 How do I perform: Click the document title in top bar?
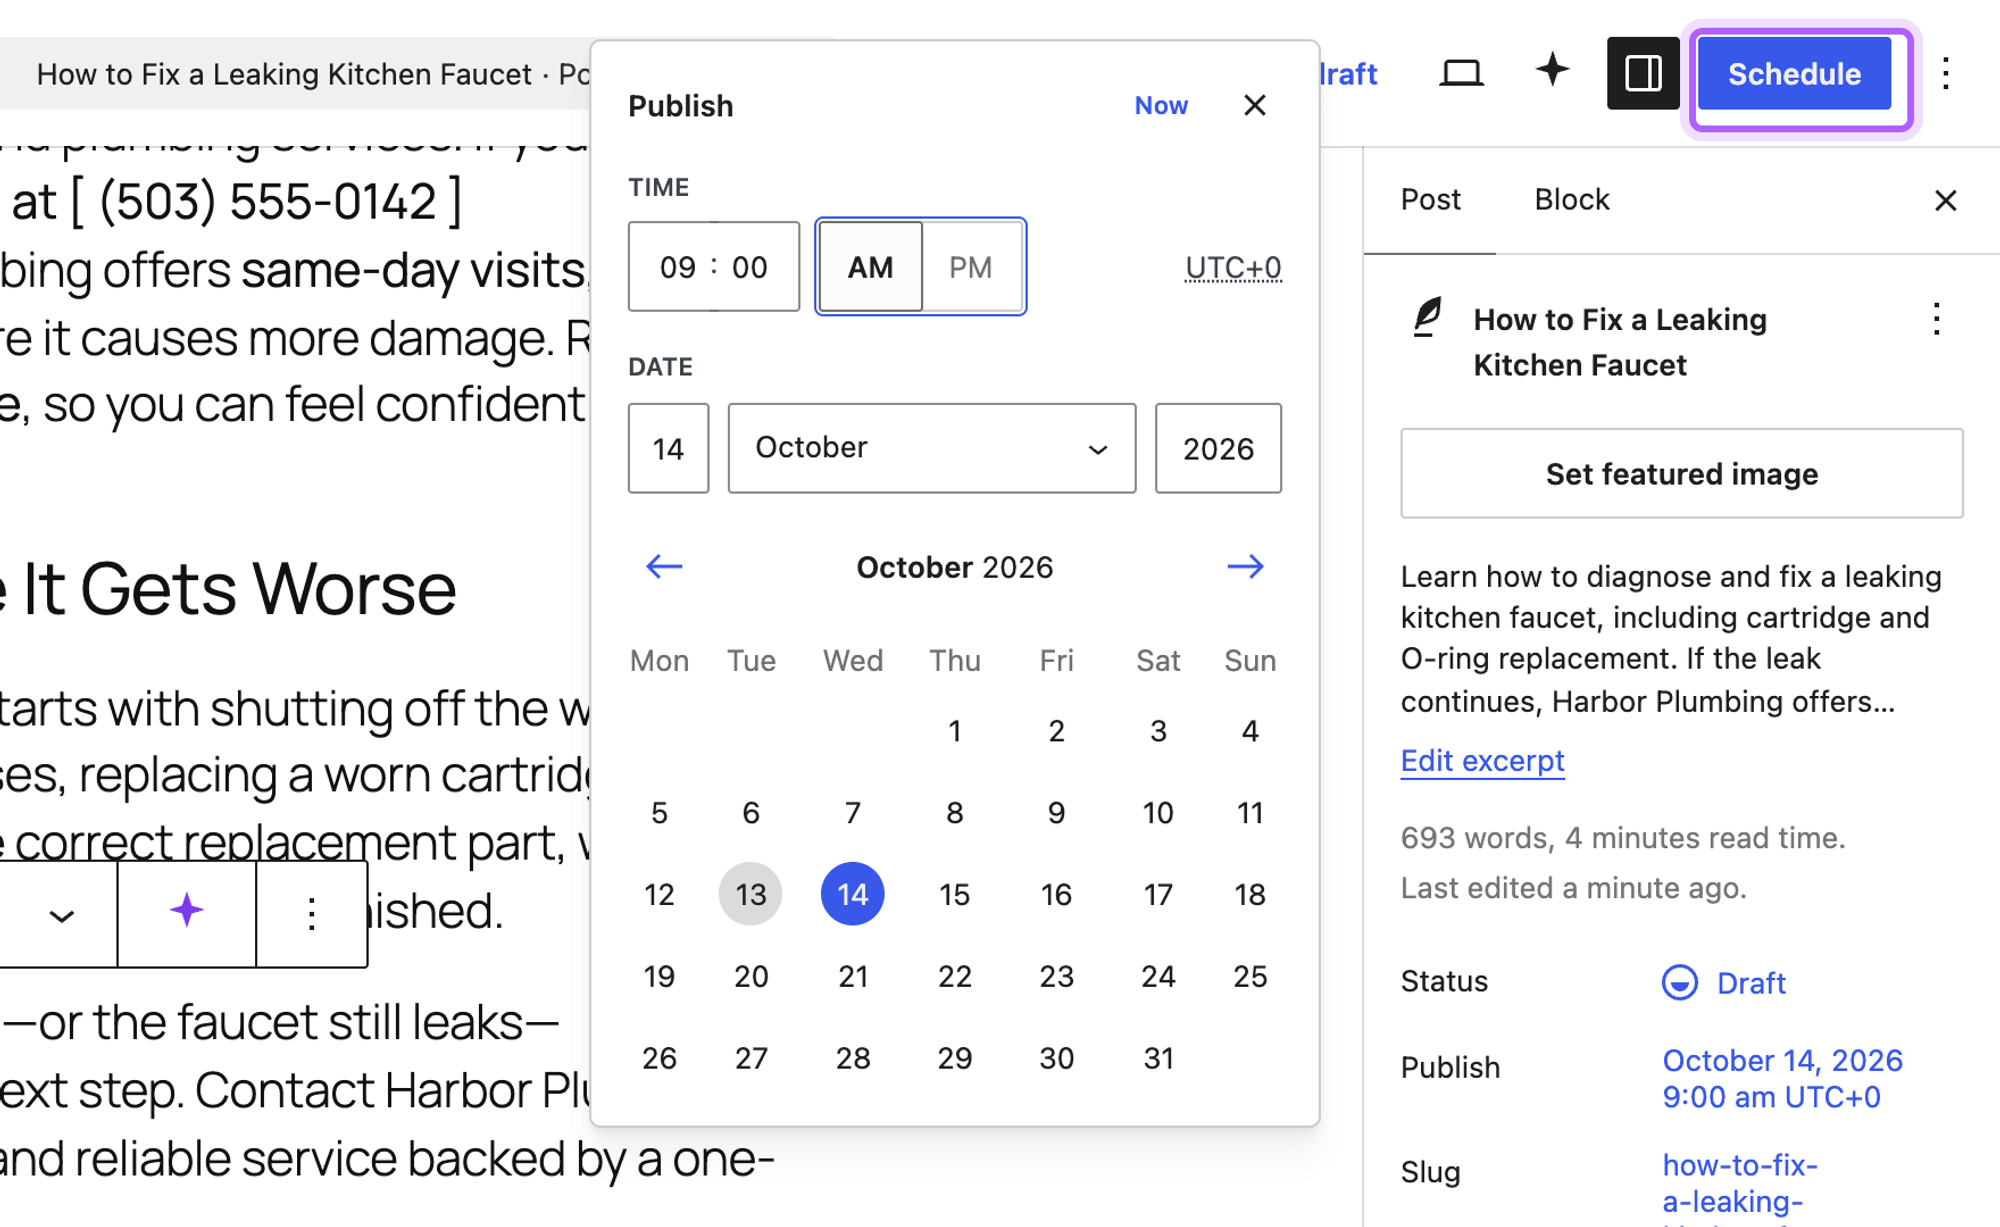(312, 74)
